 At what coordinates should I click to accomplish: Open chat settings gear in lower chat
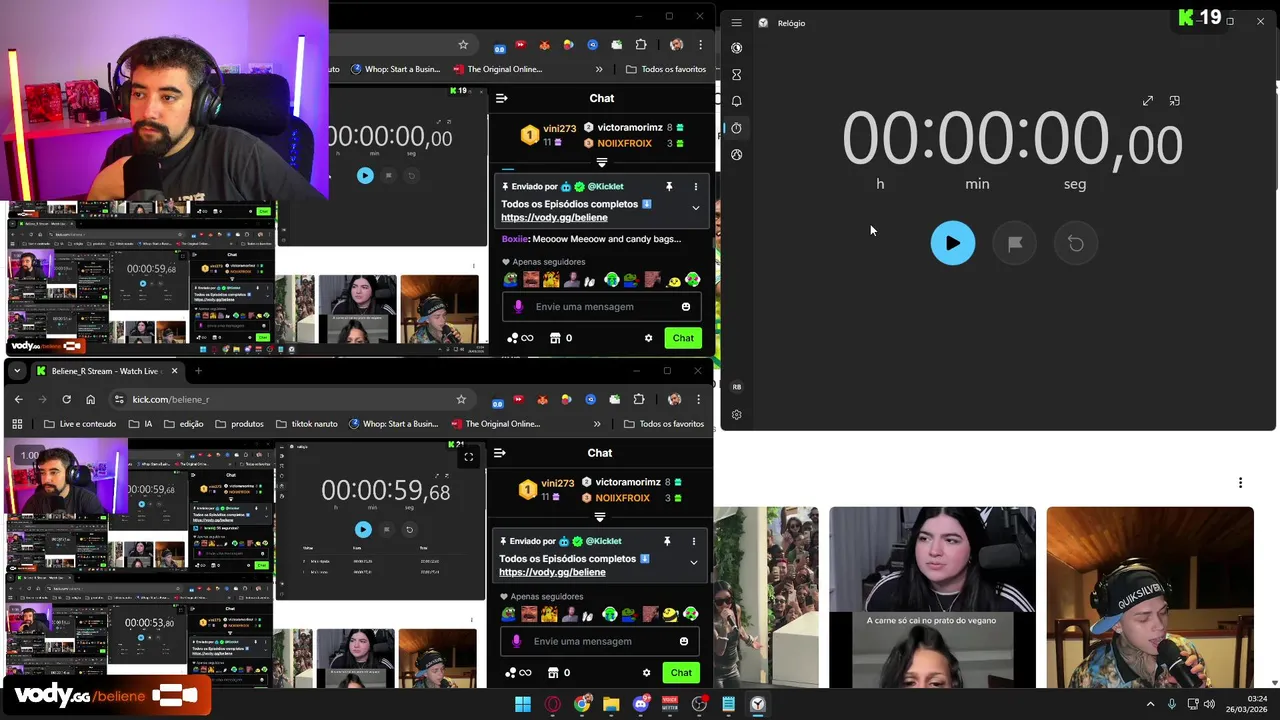coord(646,673)
